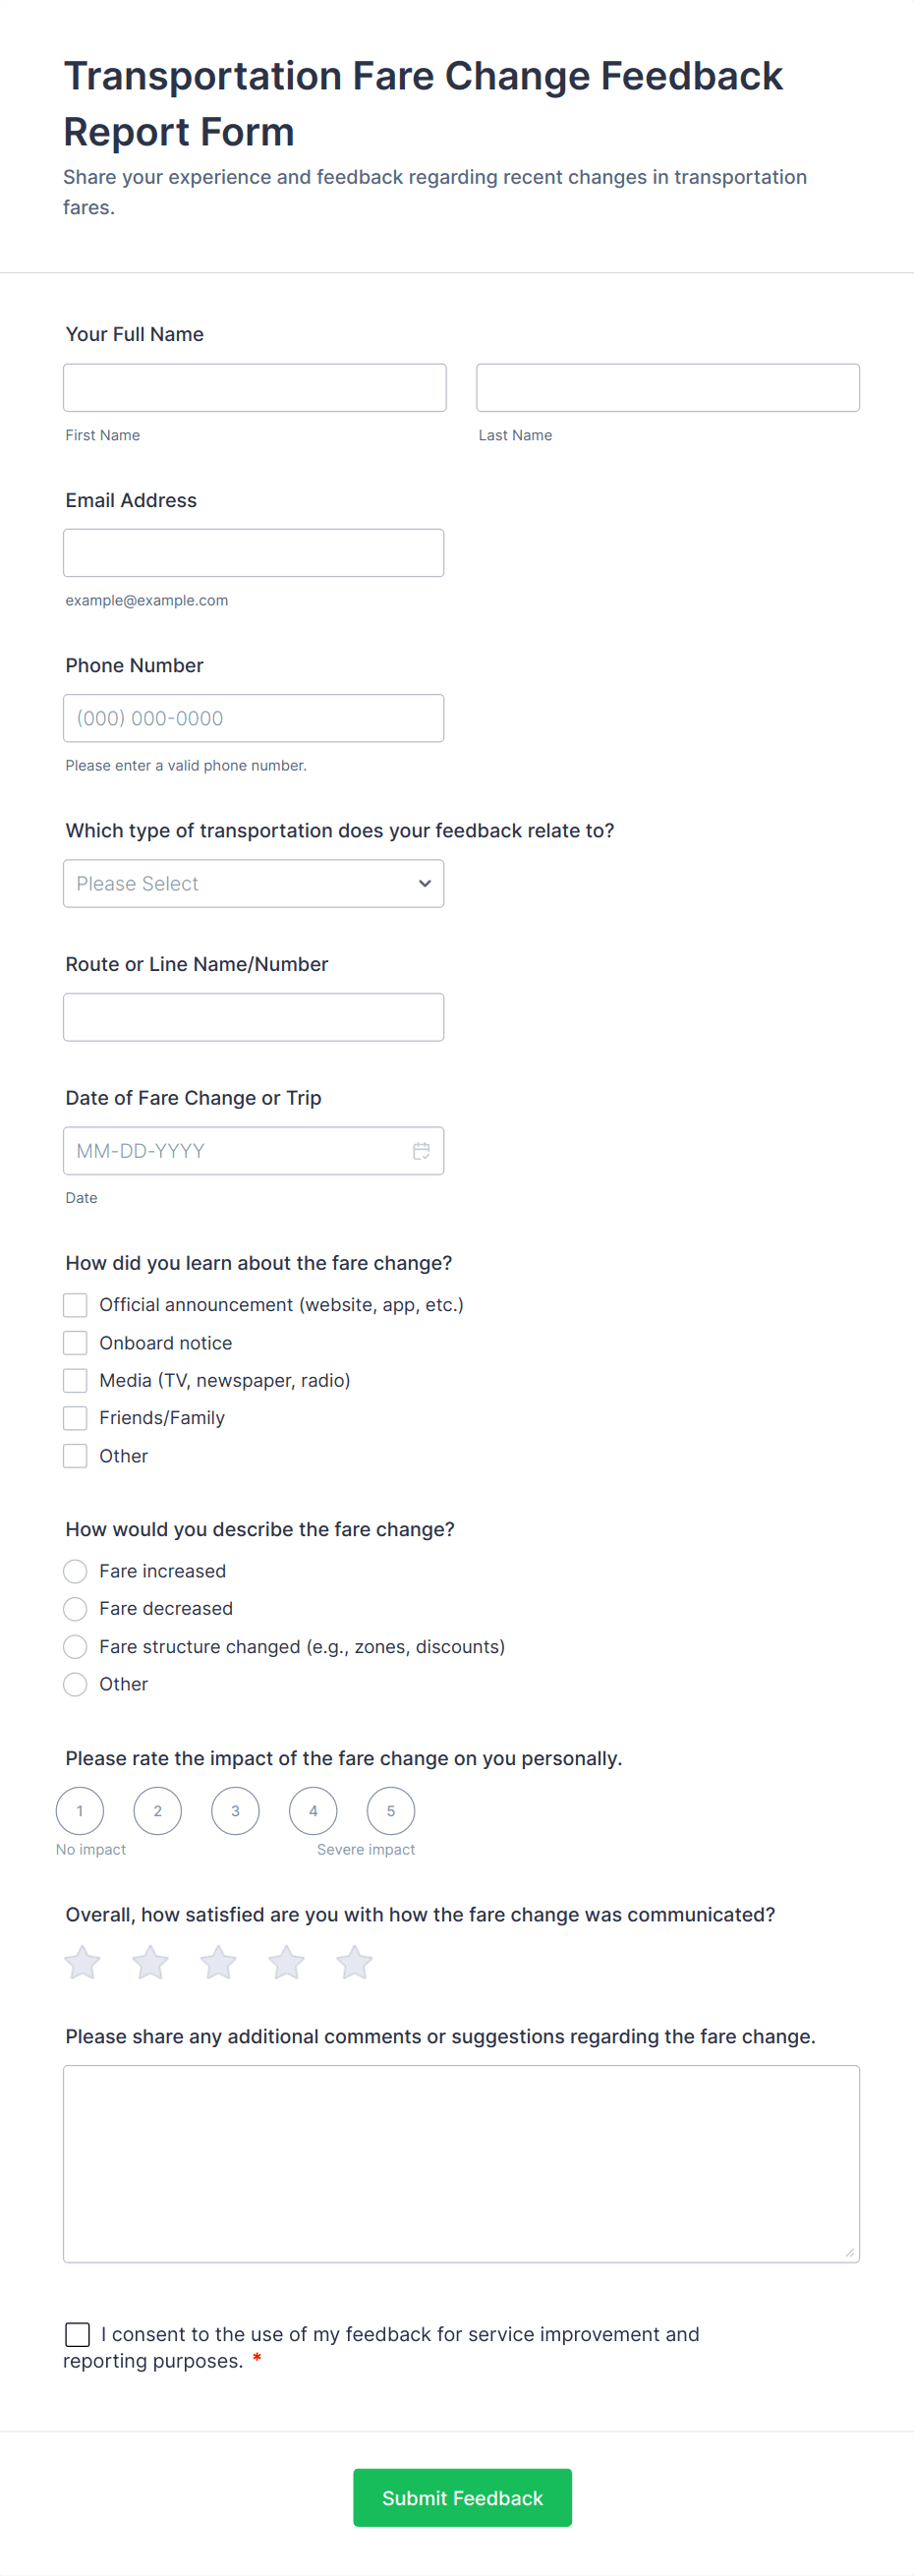Viewport: 914px width, 2576px height.
Task: Tick Official announcement checkbox
Action: (75, 1305)
